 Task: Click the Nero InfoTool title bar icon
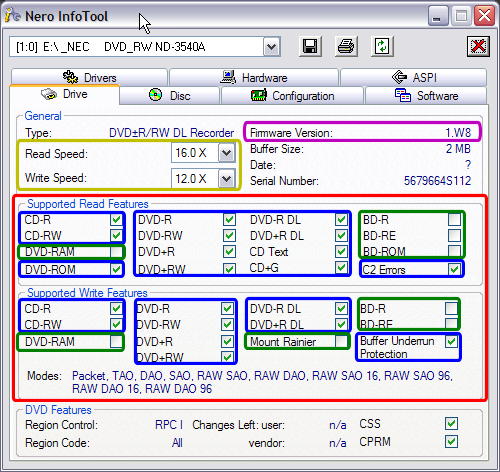[13, 15]
